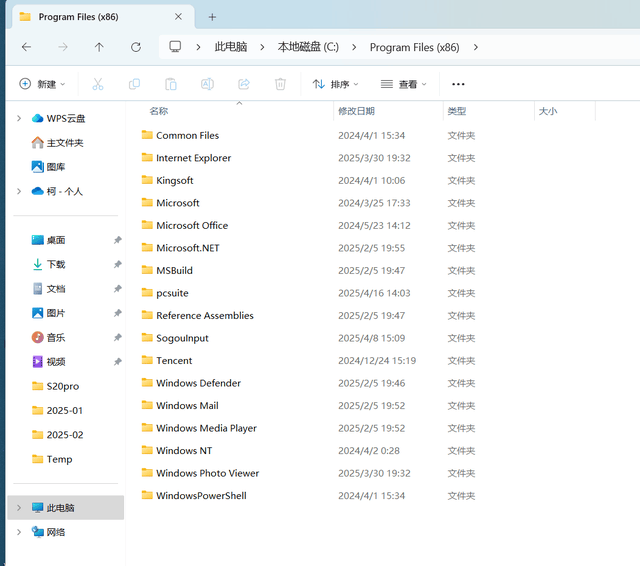Click the Delete trash icon
This screenshot has width=640, height=566.
[280, 84]
